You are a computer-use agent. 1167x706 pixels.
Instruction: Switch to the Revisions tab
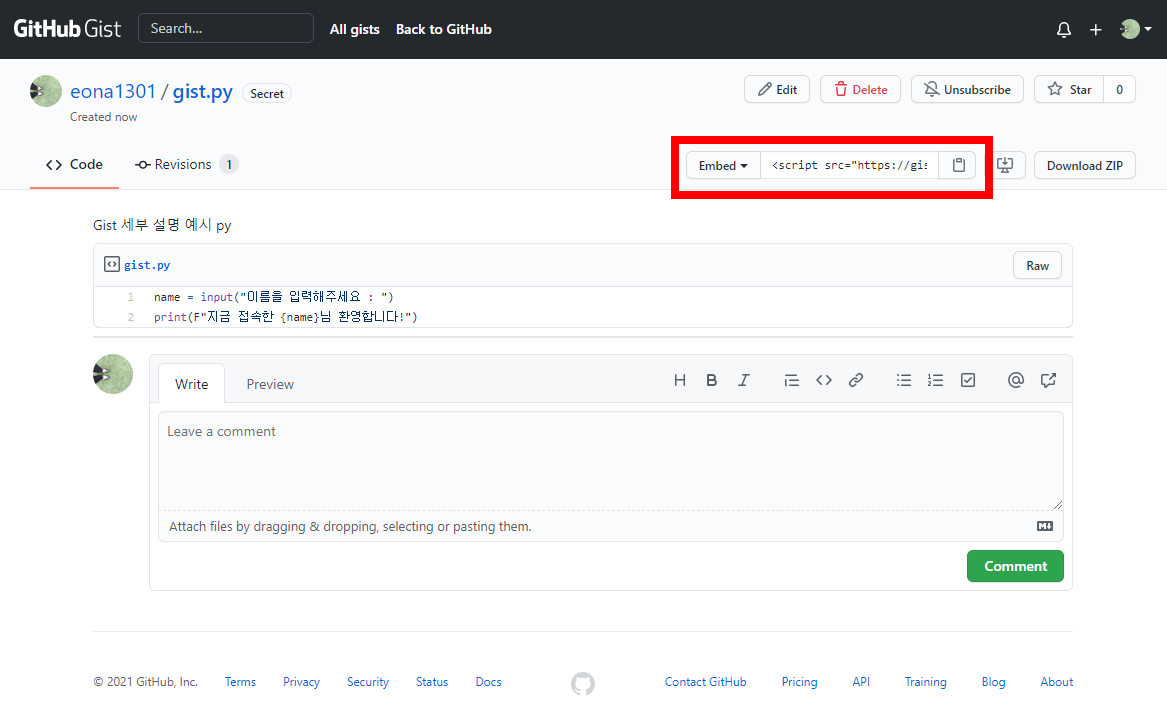[x=186, y=164]
